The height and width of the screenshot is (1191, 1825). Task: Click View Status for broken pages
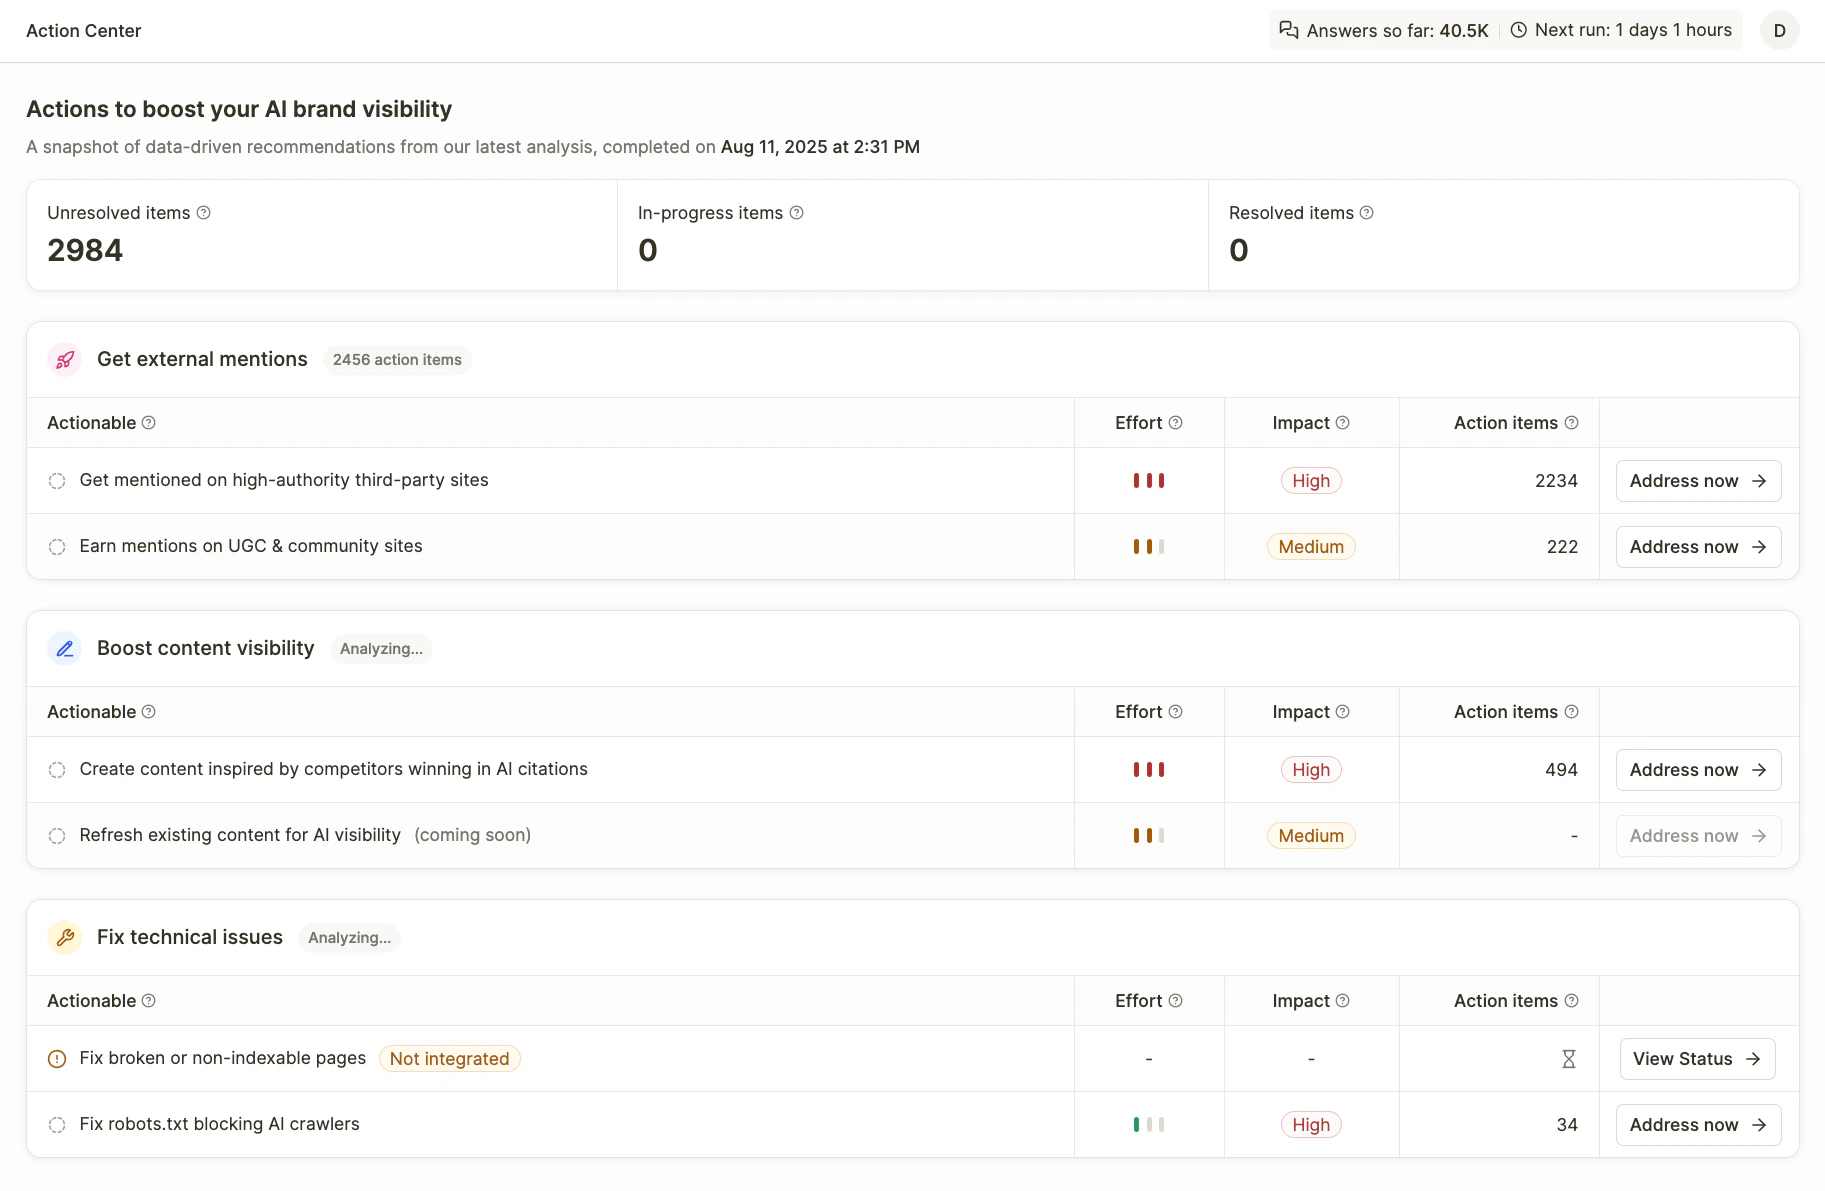click(x=1697, y=1059)
